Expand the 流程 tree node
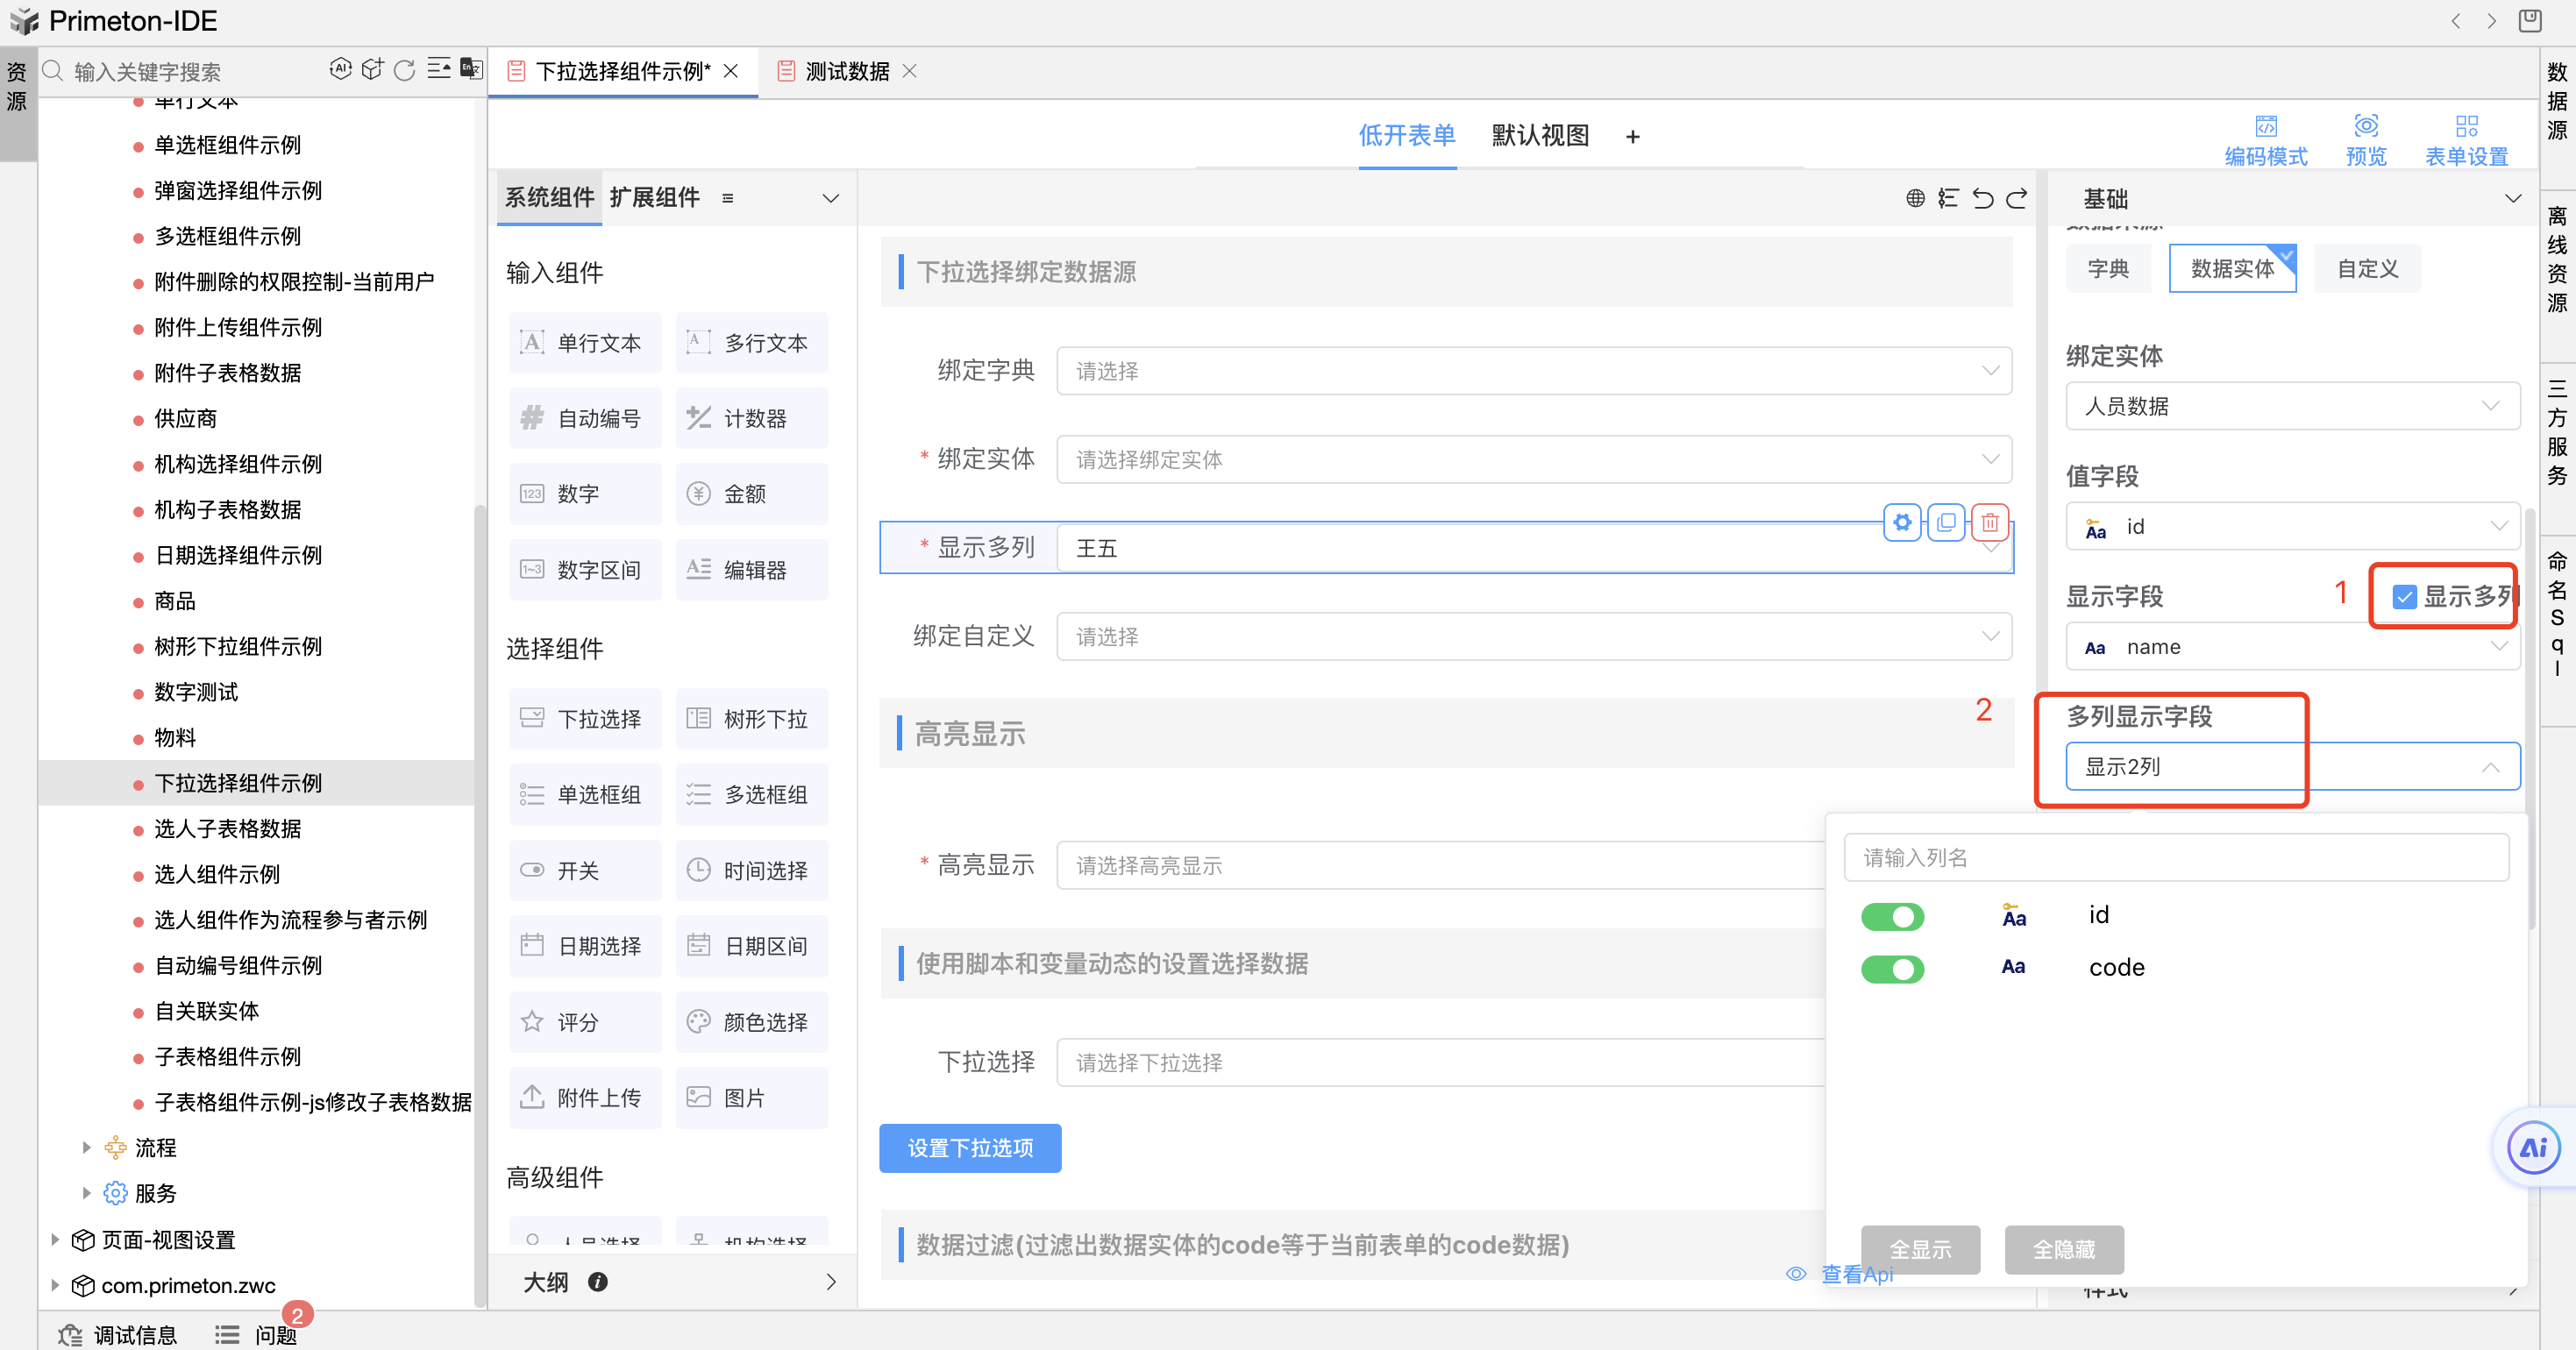 pyautogui.click(x=86, y=1147)
